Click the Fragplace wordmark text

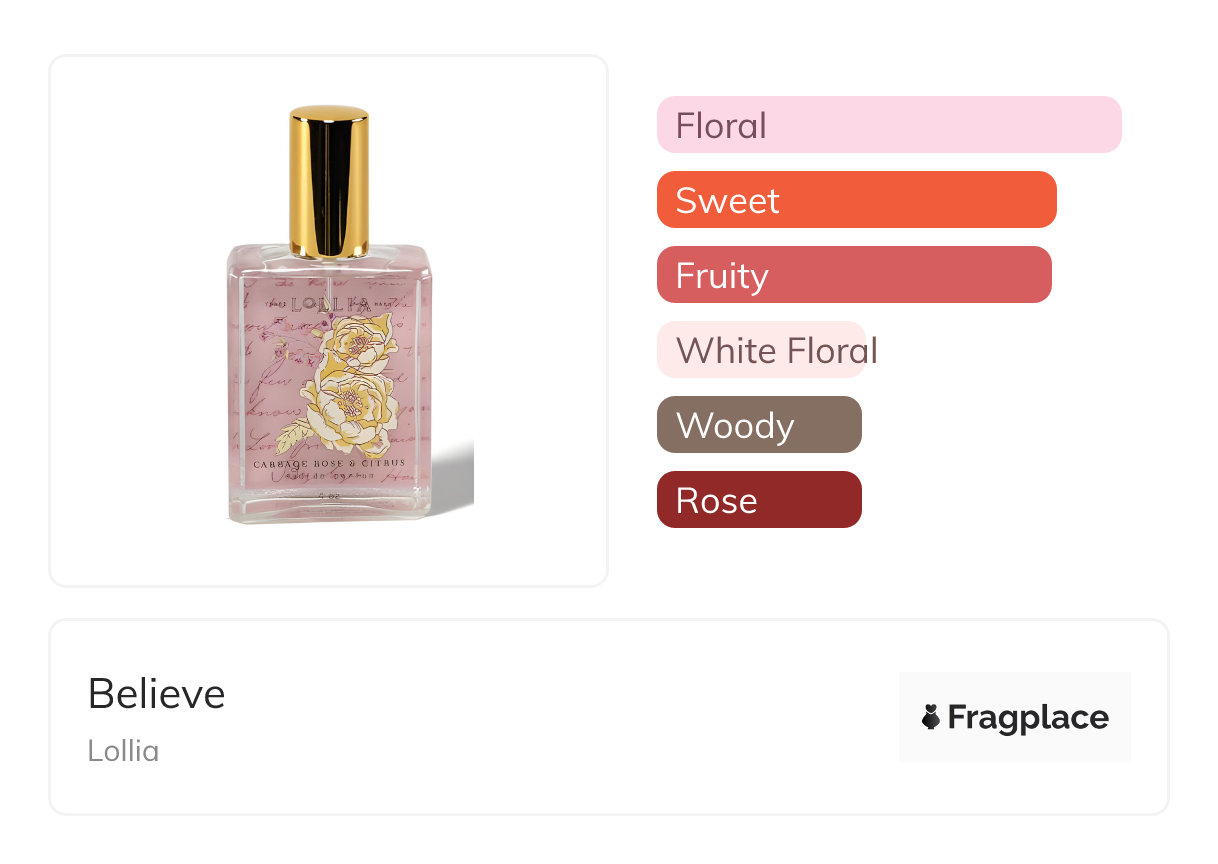[x=1028, y=717]
